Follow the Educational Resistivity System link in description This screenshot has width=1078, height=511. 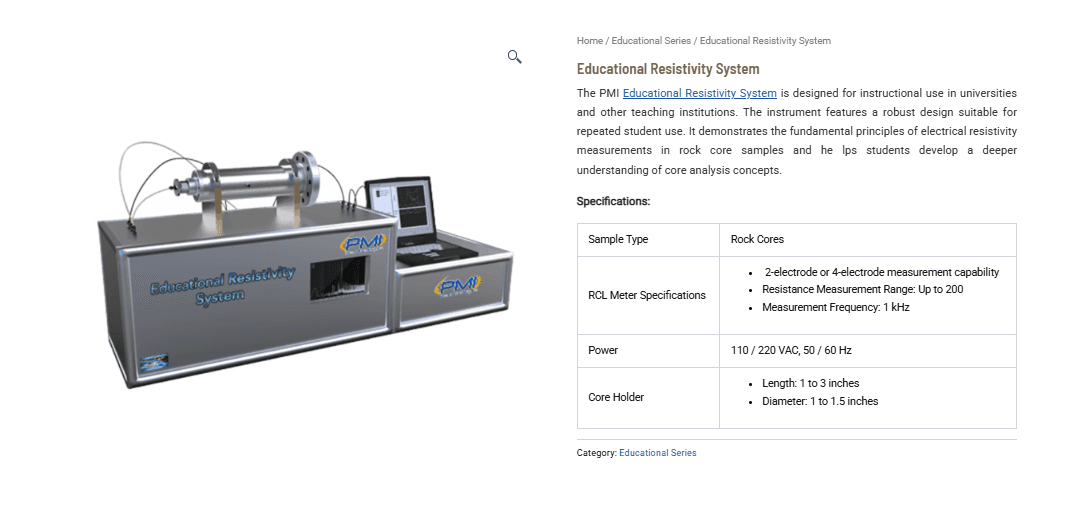tap(700, 93)
